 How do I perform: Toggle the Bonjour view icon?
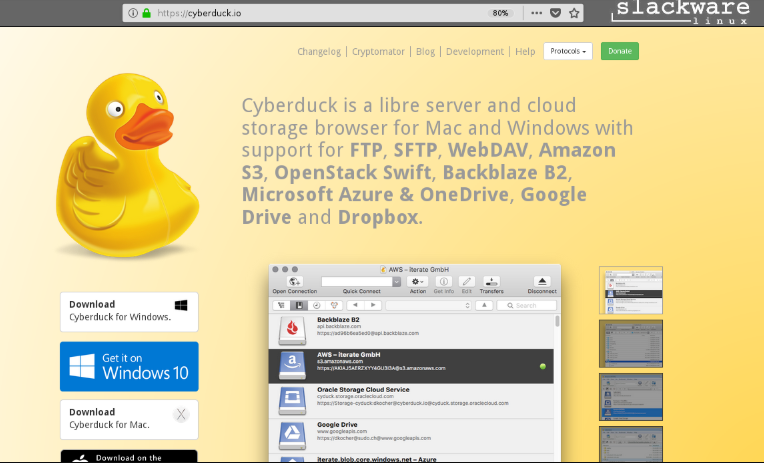pyautogui.click(x=334, y=306)
